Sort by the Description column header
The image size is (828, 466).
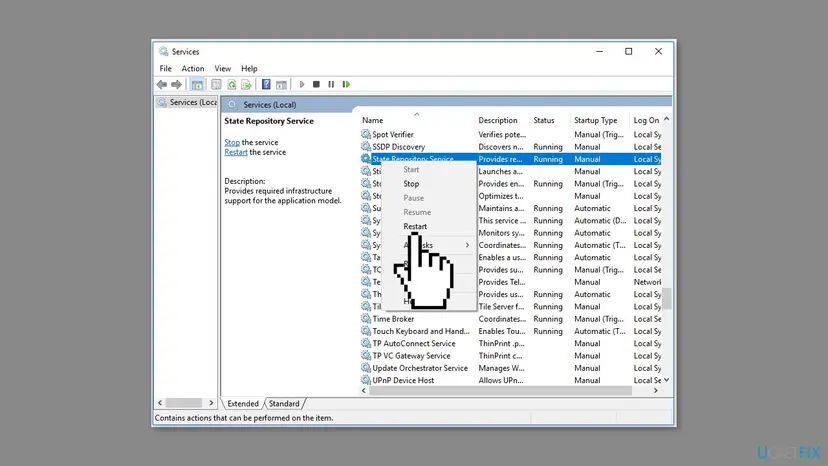[x=502, y=120]
